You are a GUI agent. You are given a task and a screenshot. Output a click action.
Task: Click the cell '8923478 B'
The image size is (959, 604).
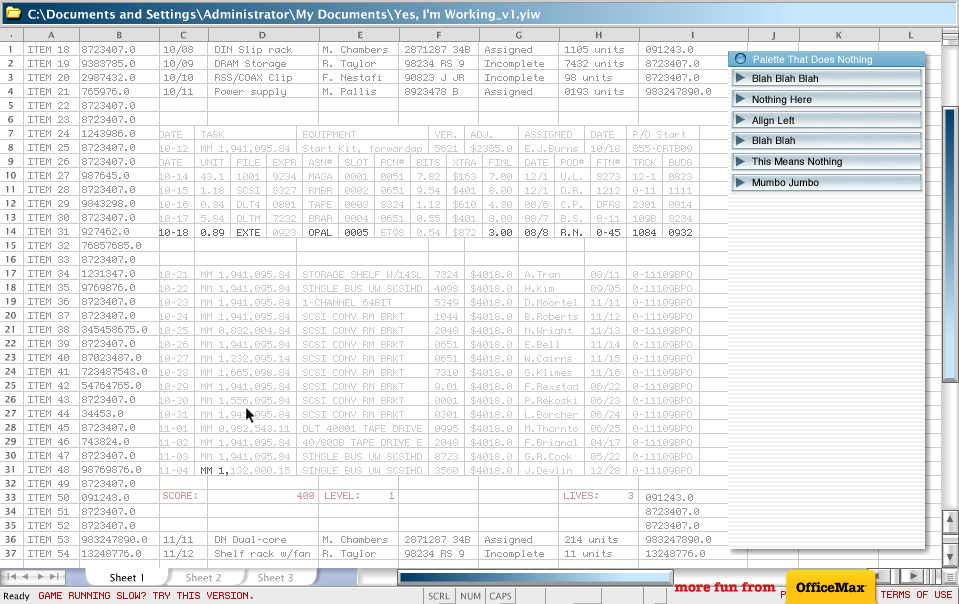439,92
